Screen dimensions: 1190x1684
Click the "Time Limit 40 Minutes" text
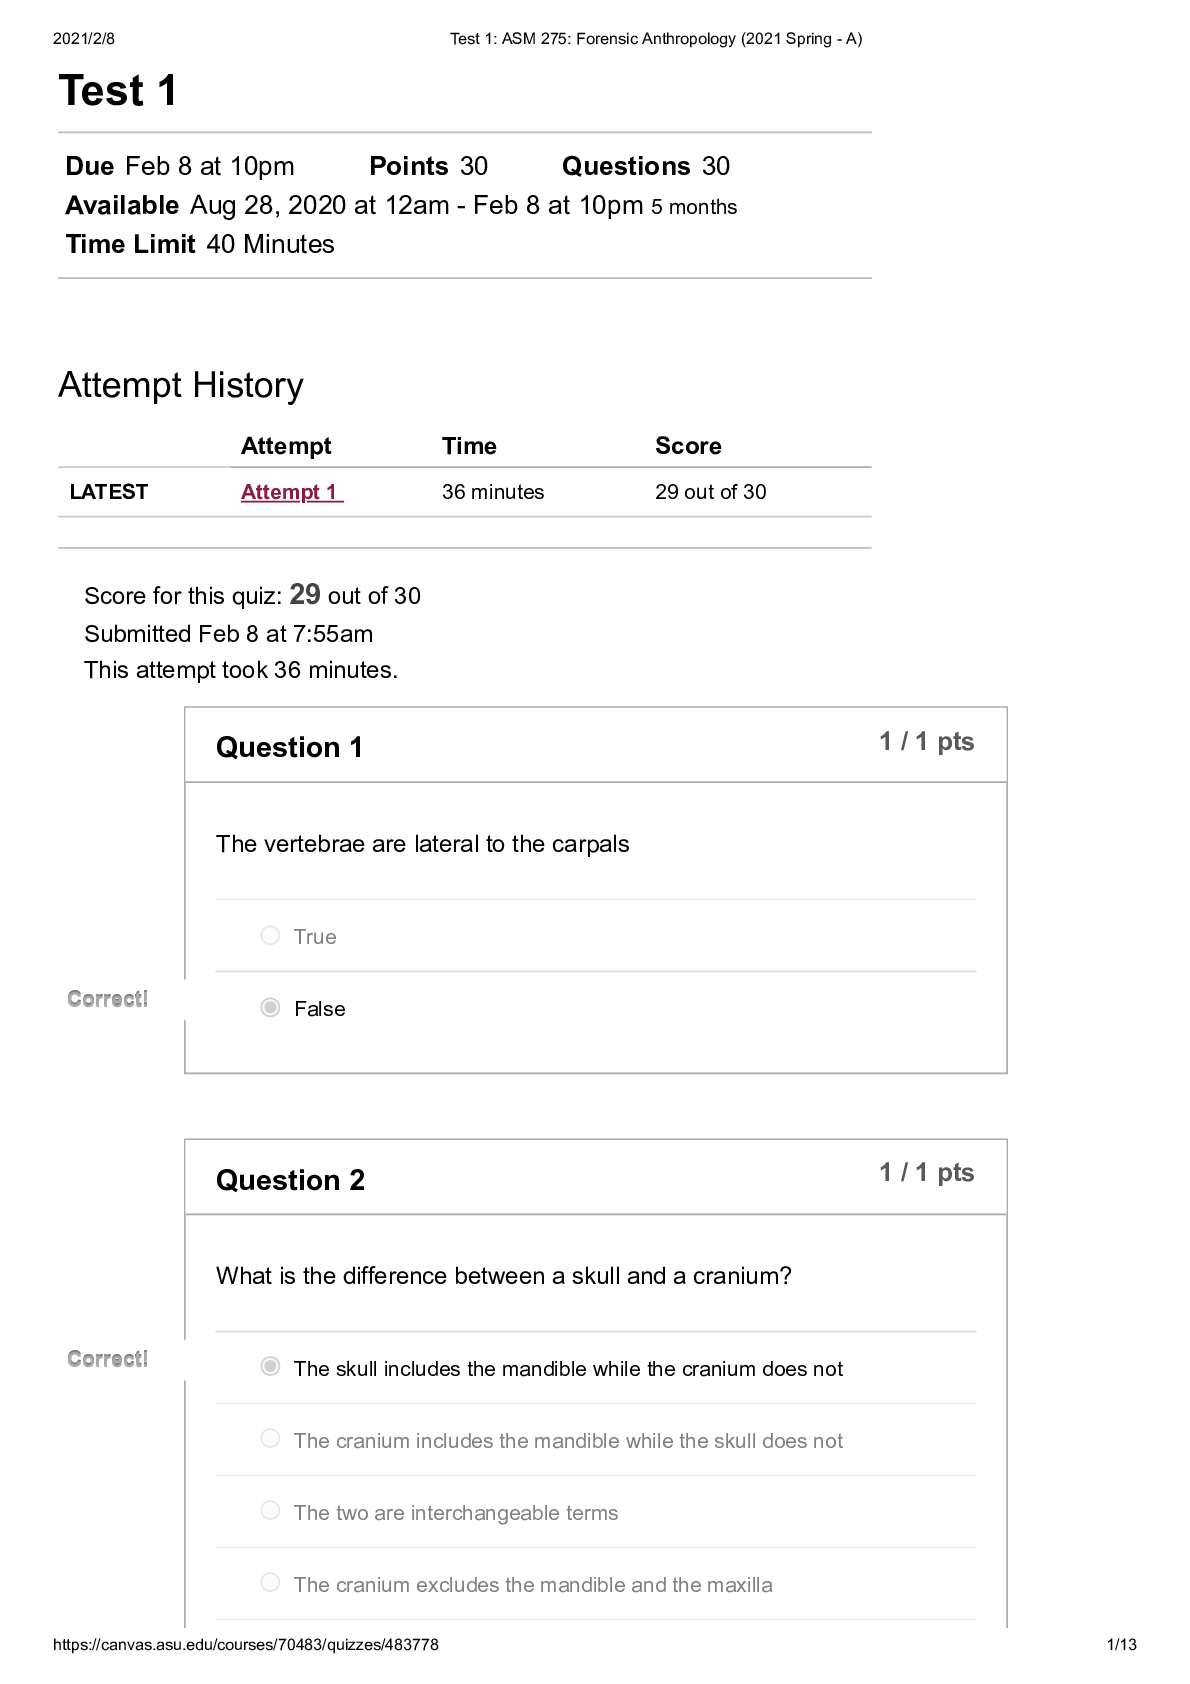pos(200,245)
